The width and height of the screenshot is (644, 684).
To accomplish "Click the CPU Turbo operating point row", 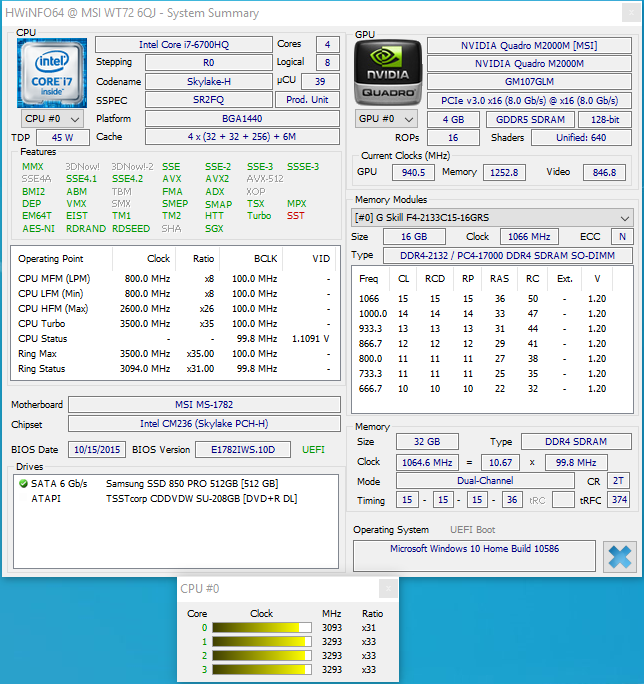I will 175,324.
